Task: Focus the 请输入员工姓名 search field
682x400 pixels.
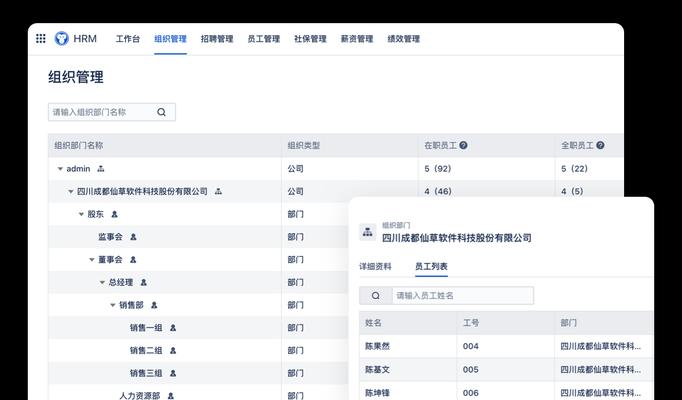Action: (x=463, y=296)
